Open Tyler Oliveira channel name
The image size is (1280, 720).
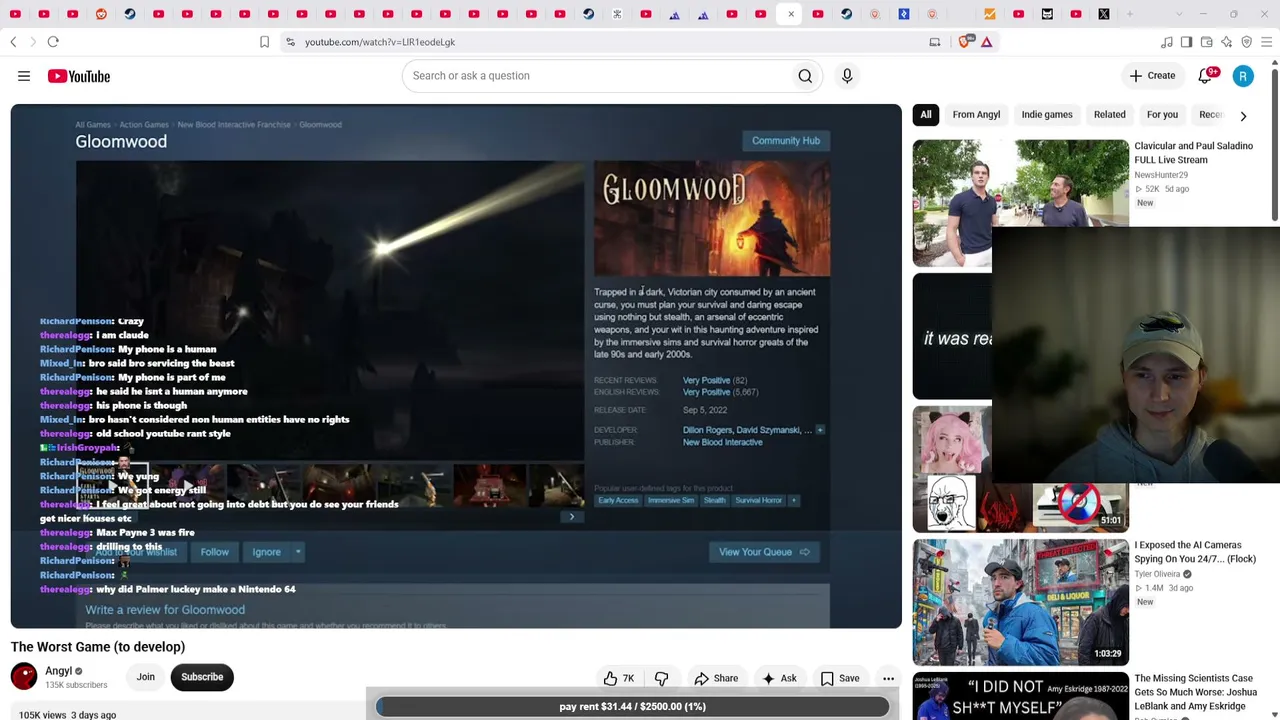[1157, 574]
